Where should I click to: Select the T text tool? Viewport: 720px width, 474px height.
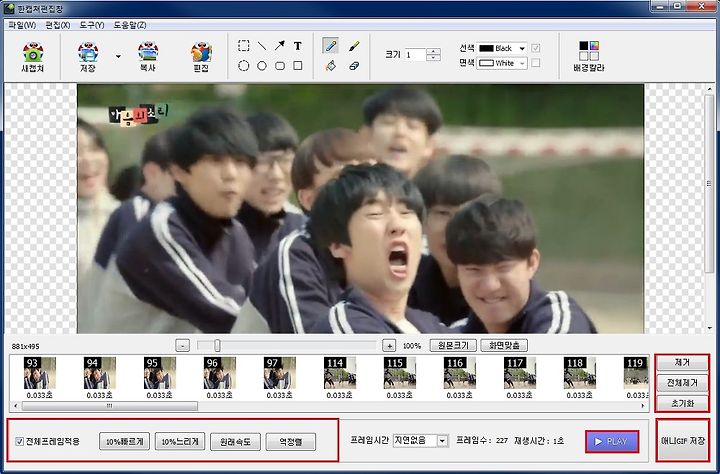[298, 45]
